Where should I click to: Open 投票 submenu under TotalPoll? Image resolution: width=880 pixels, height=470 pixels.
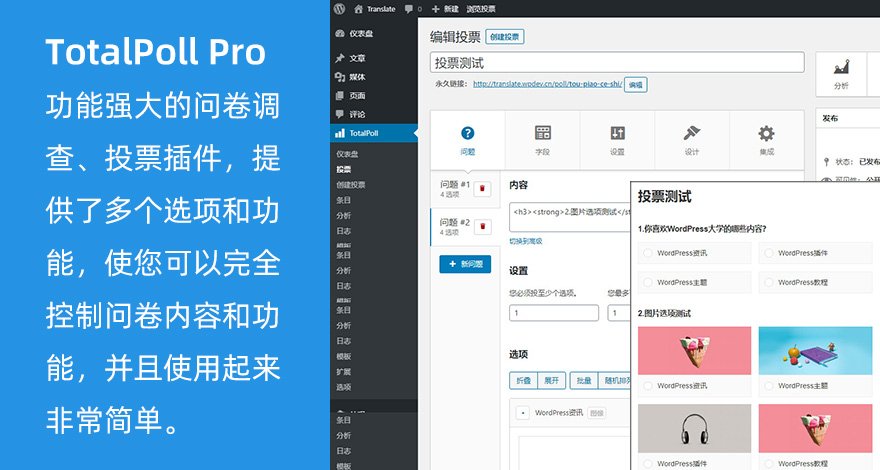point(344,169)
